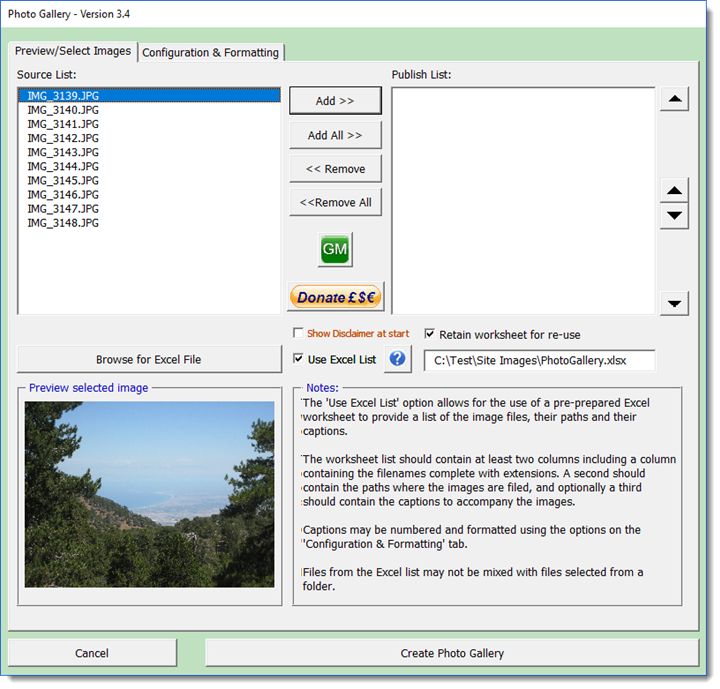The height and width of the screenshot is (689, 720).
Task: Select IMG_3147.JPG in Source List
Action: (150, 209)
